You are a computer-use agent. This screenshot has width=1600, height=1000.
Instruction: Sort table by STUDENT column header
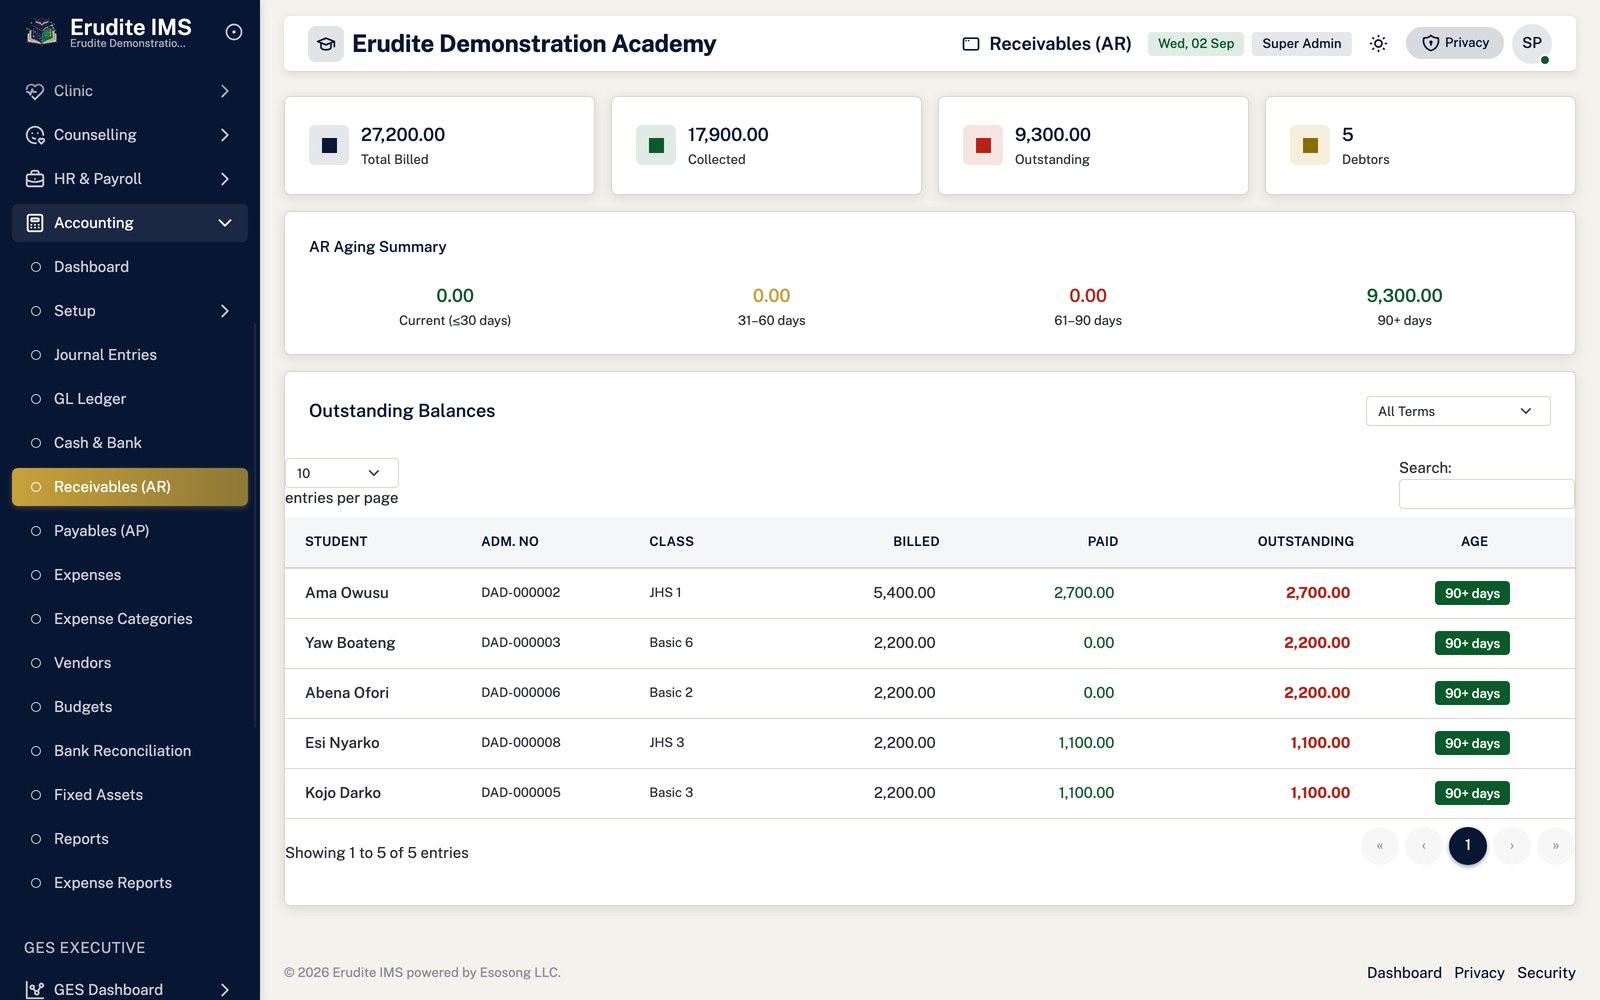tap(336, 541)
